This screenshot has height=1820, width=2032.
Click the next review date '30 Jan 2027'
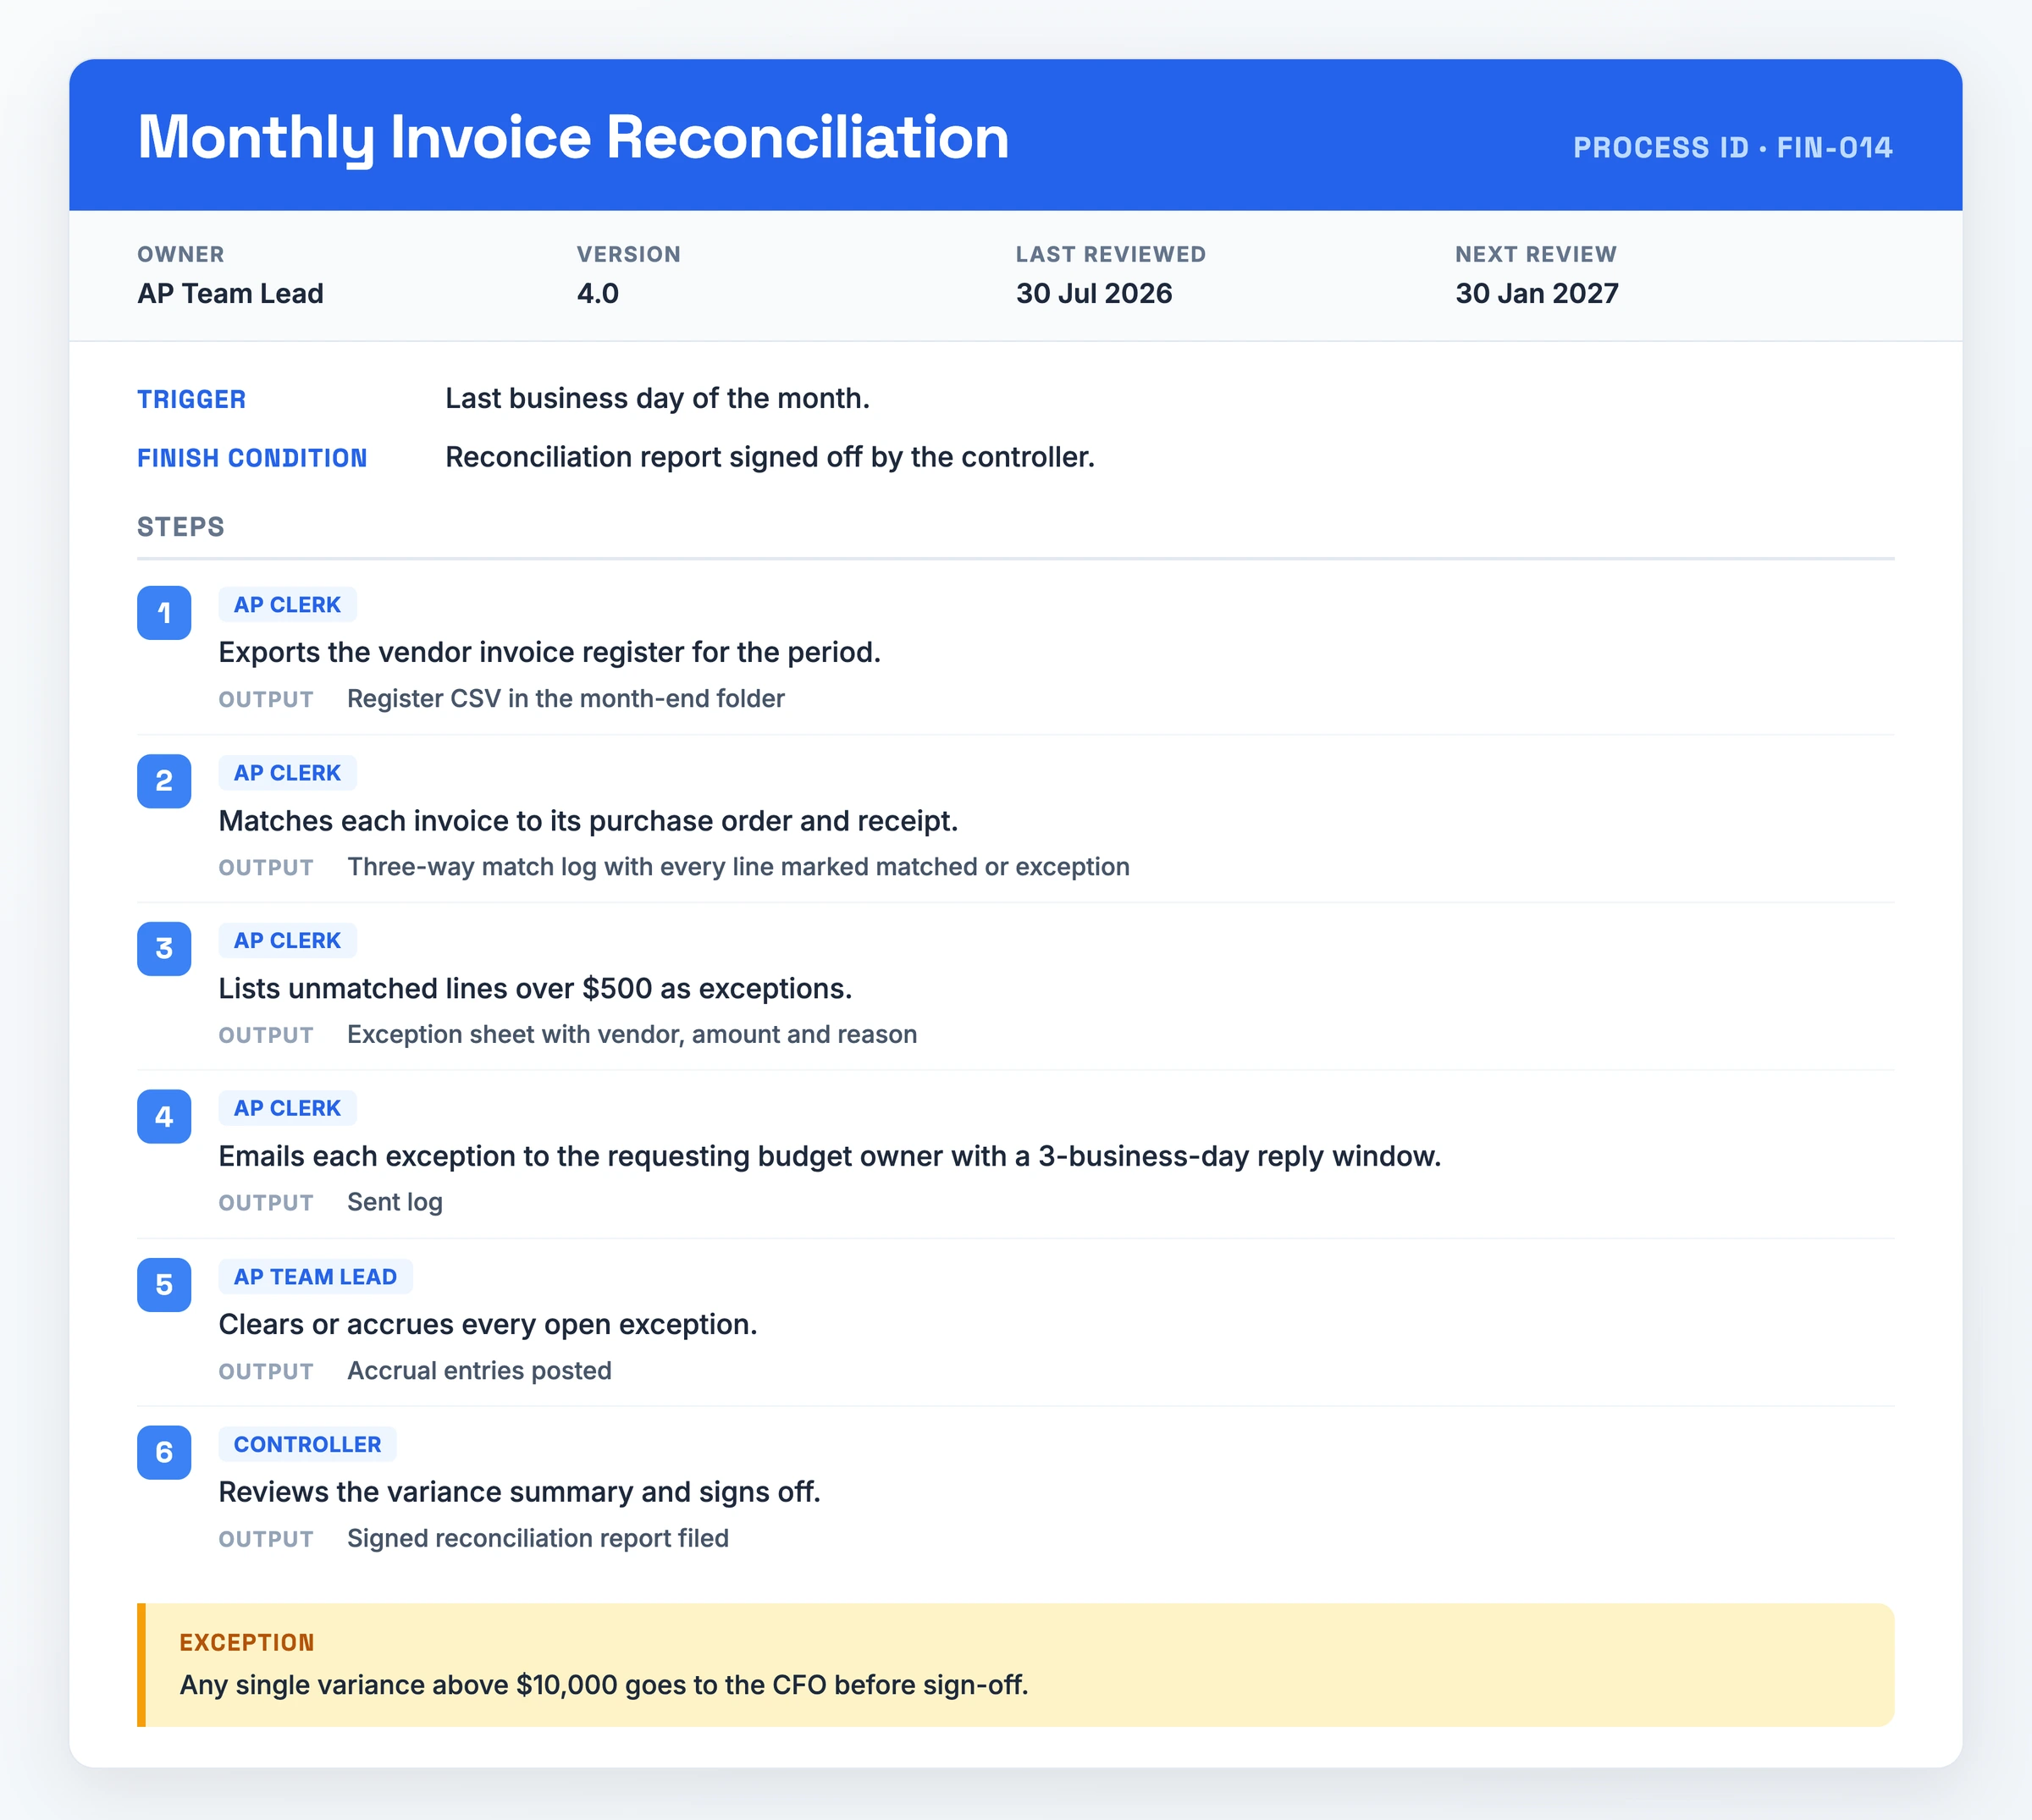1537,294
